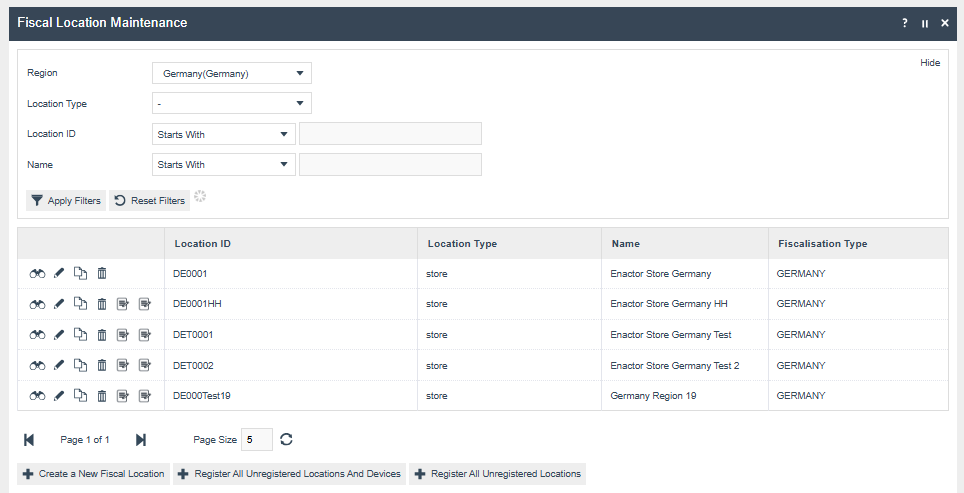The height and width of the screenshot is (493, 964).
Task: Open Location ID match-type dropdown
Action: click(223, 134)
